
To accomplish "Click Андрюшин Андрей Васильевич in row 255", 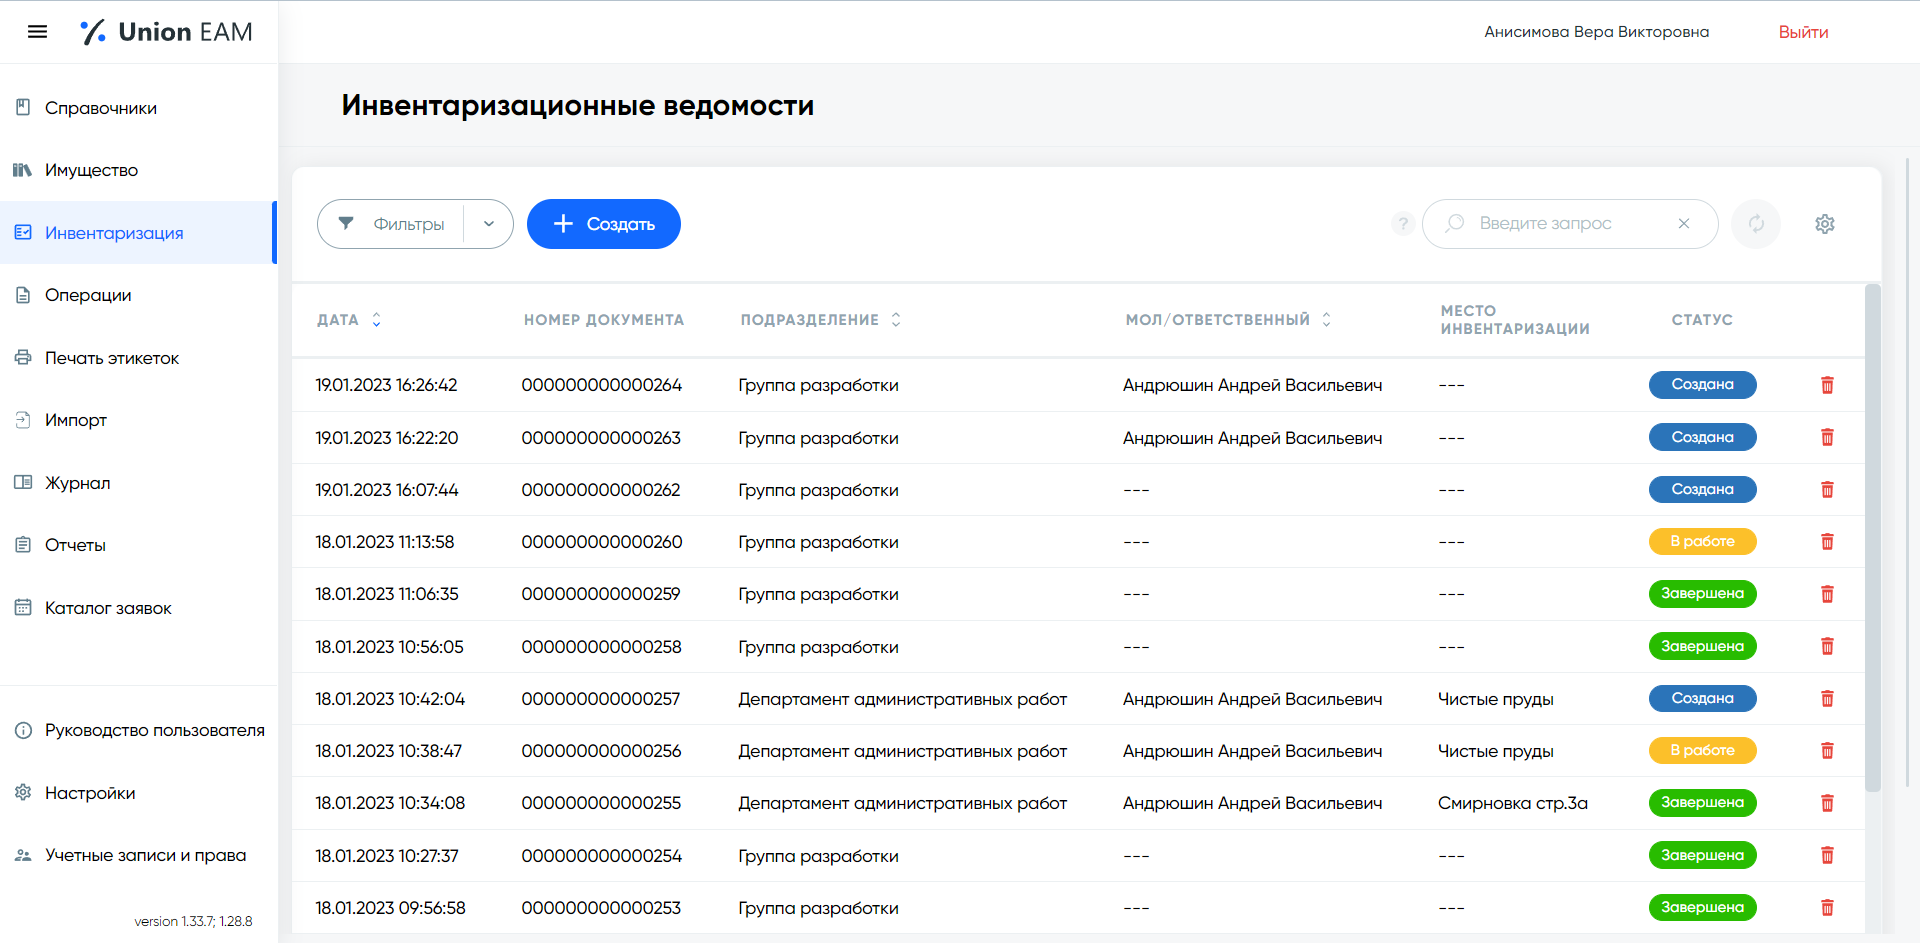I will [x=1252, y=803].
